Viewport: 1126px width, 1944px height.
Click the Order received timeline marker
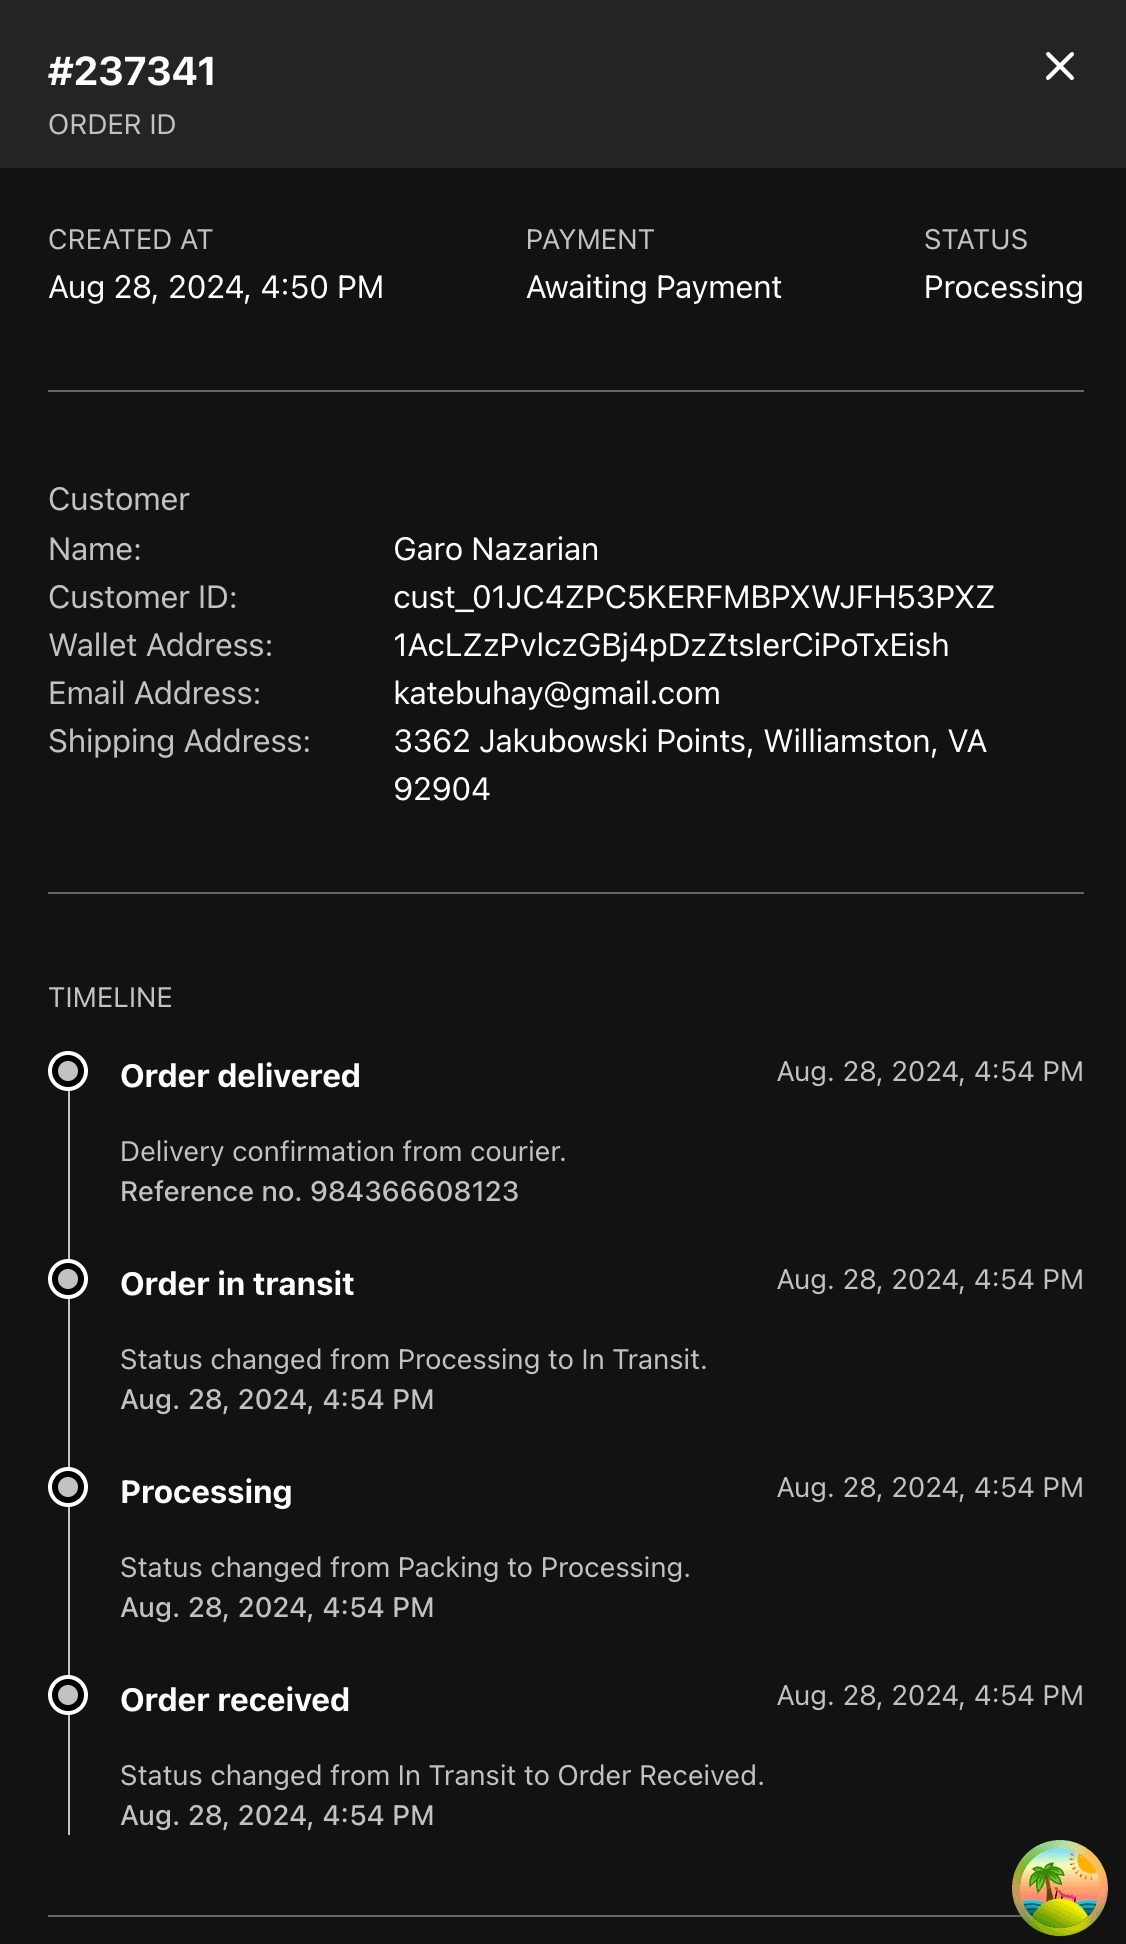tap(68, 1696)
